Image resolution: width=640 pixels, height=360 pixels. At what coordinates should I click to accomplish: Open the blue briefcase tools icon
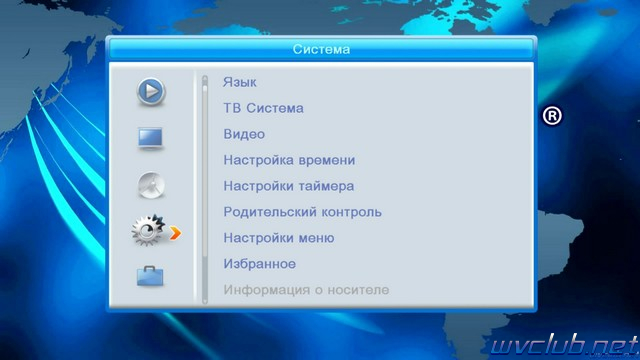[x=150, y=276]
